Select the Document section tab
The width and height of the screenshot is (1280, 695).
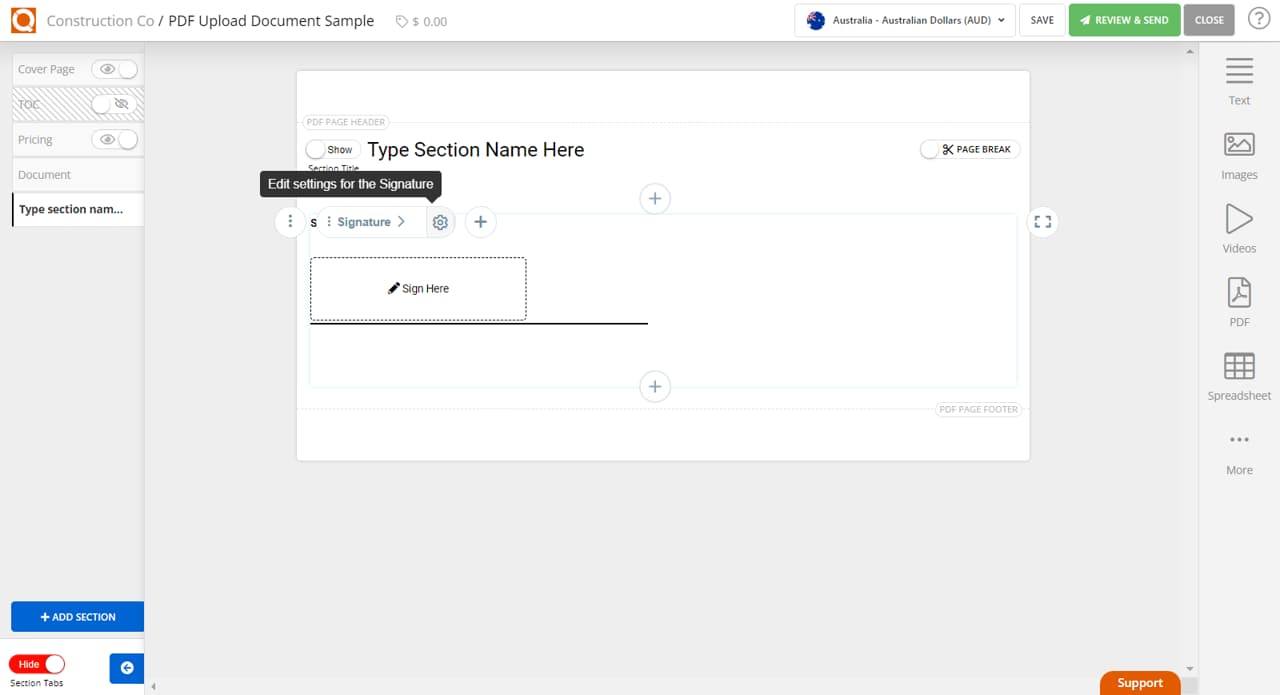(44, 174)
